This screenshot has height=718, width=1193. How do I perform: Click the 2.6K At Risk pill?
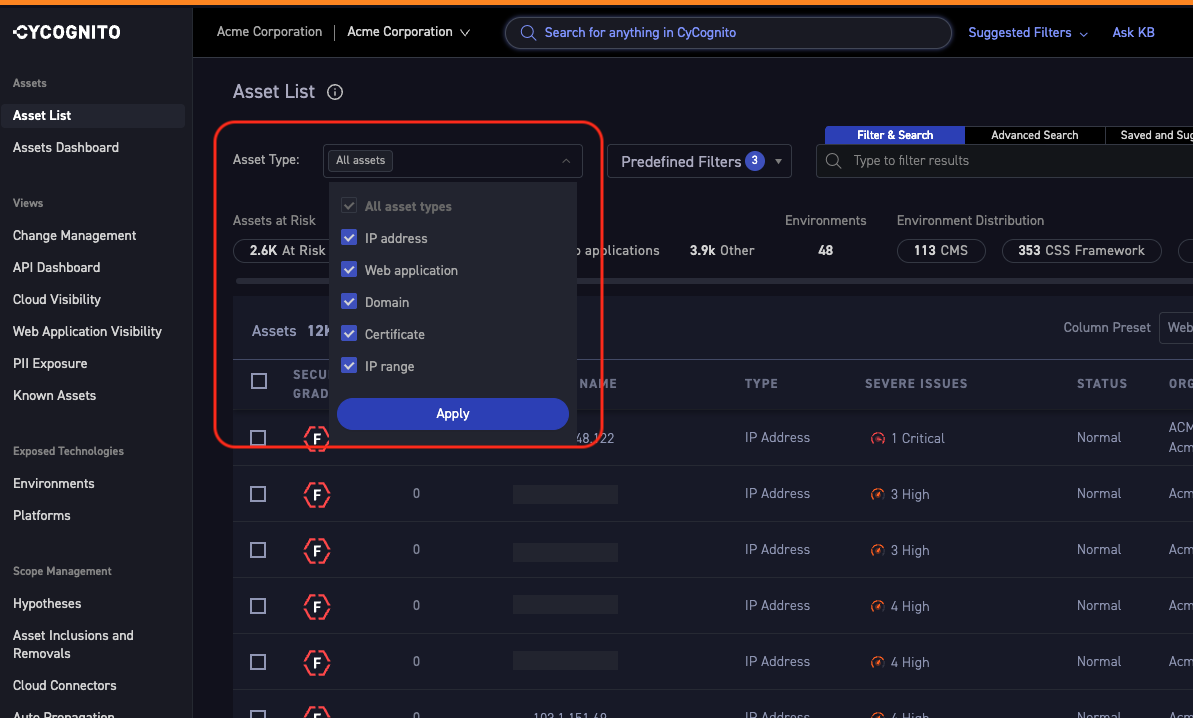click(282, 250)
